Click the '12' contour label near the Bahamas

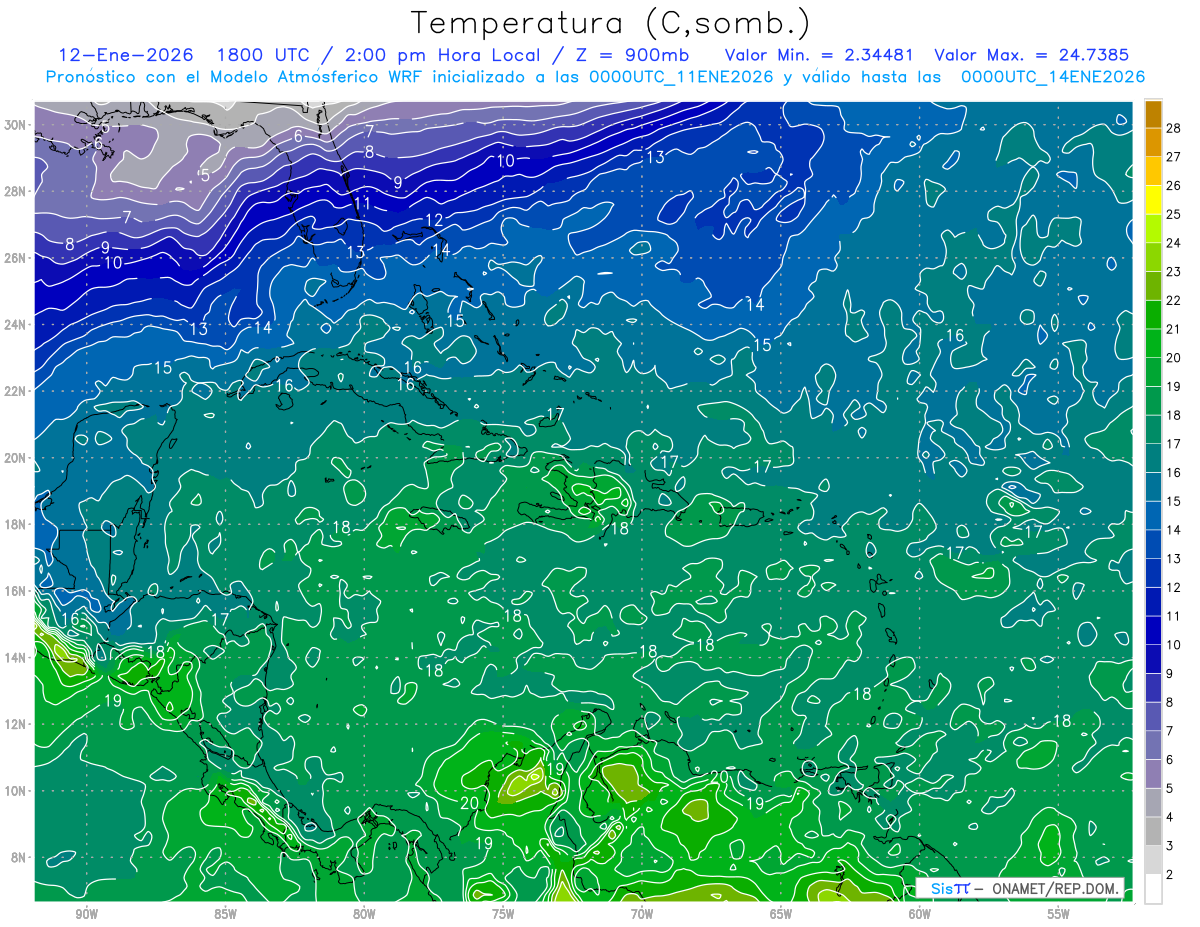click(x=434, y=220)
